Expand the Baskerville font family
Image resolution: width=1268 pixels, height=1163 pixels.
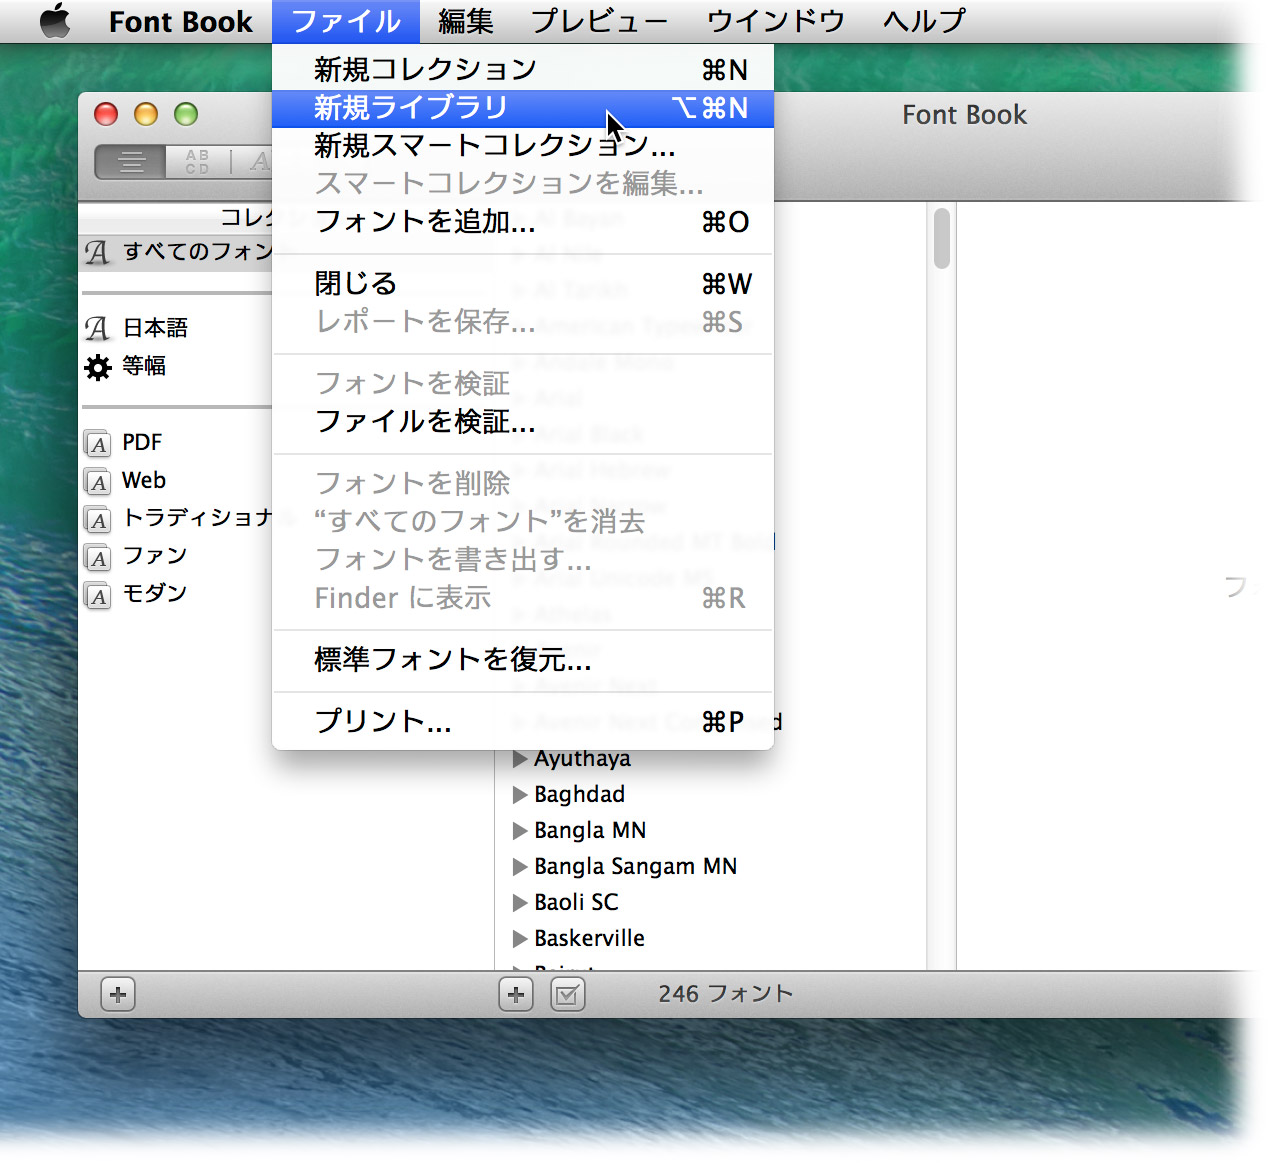(520, 939)
